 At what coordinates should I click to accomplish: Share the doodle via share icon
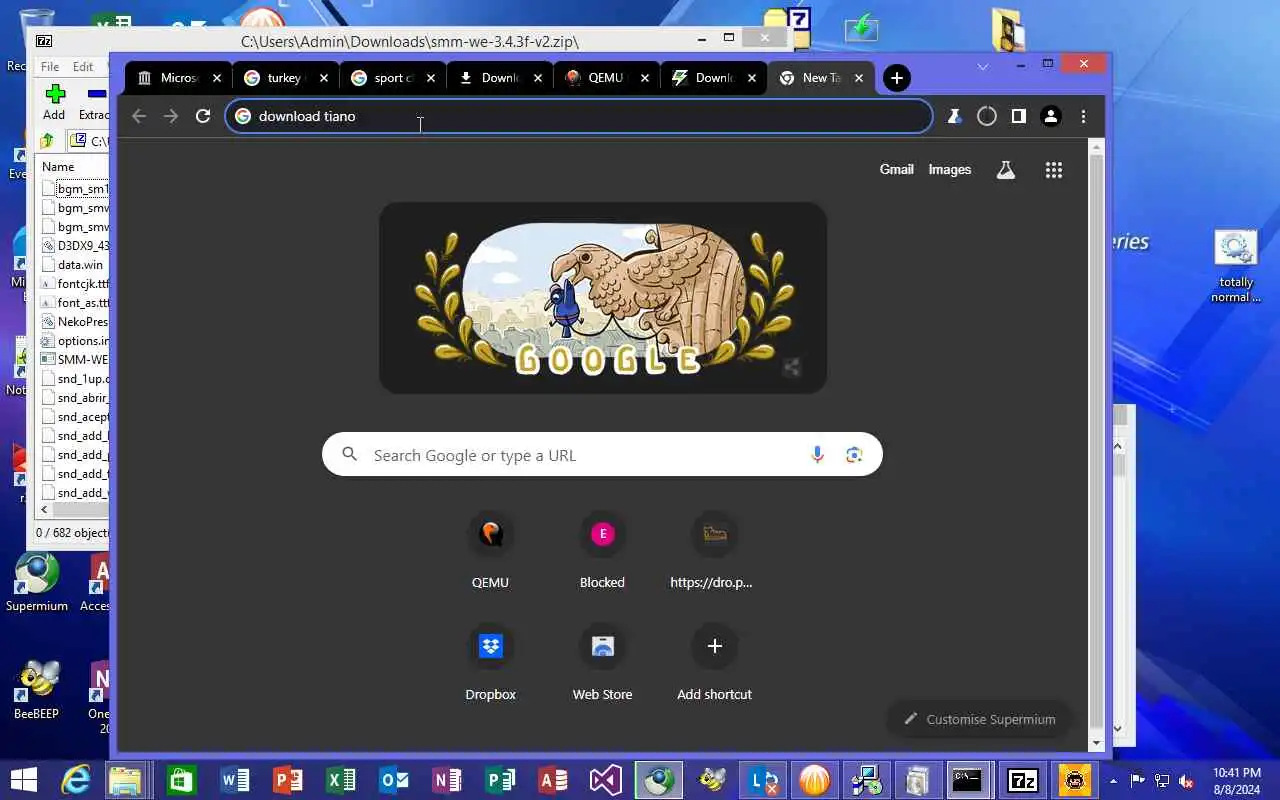point(792,368)
